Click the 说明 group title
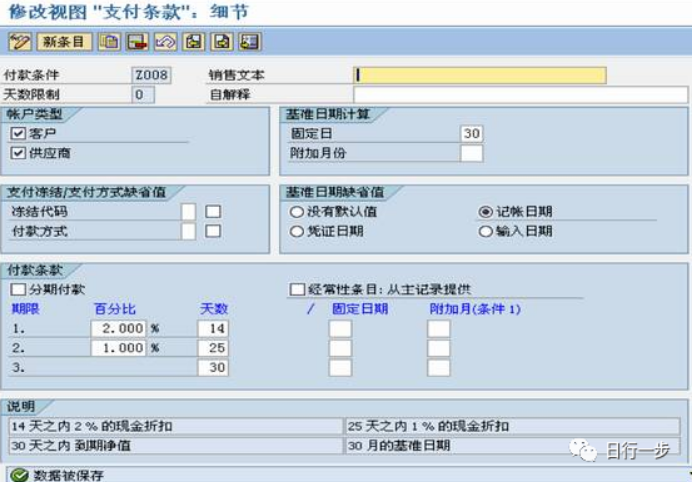Viewport: 692px width, 486px height. (20, 406)
